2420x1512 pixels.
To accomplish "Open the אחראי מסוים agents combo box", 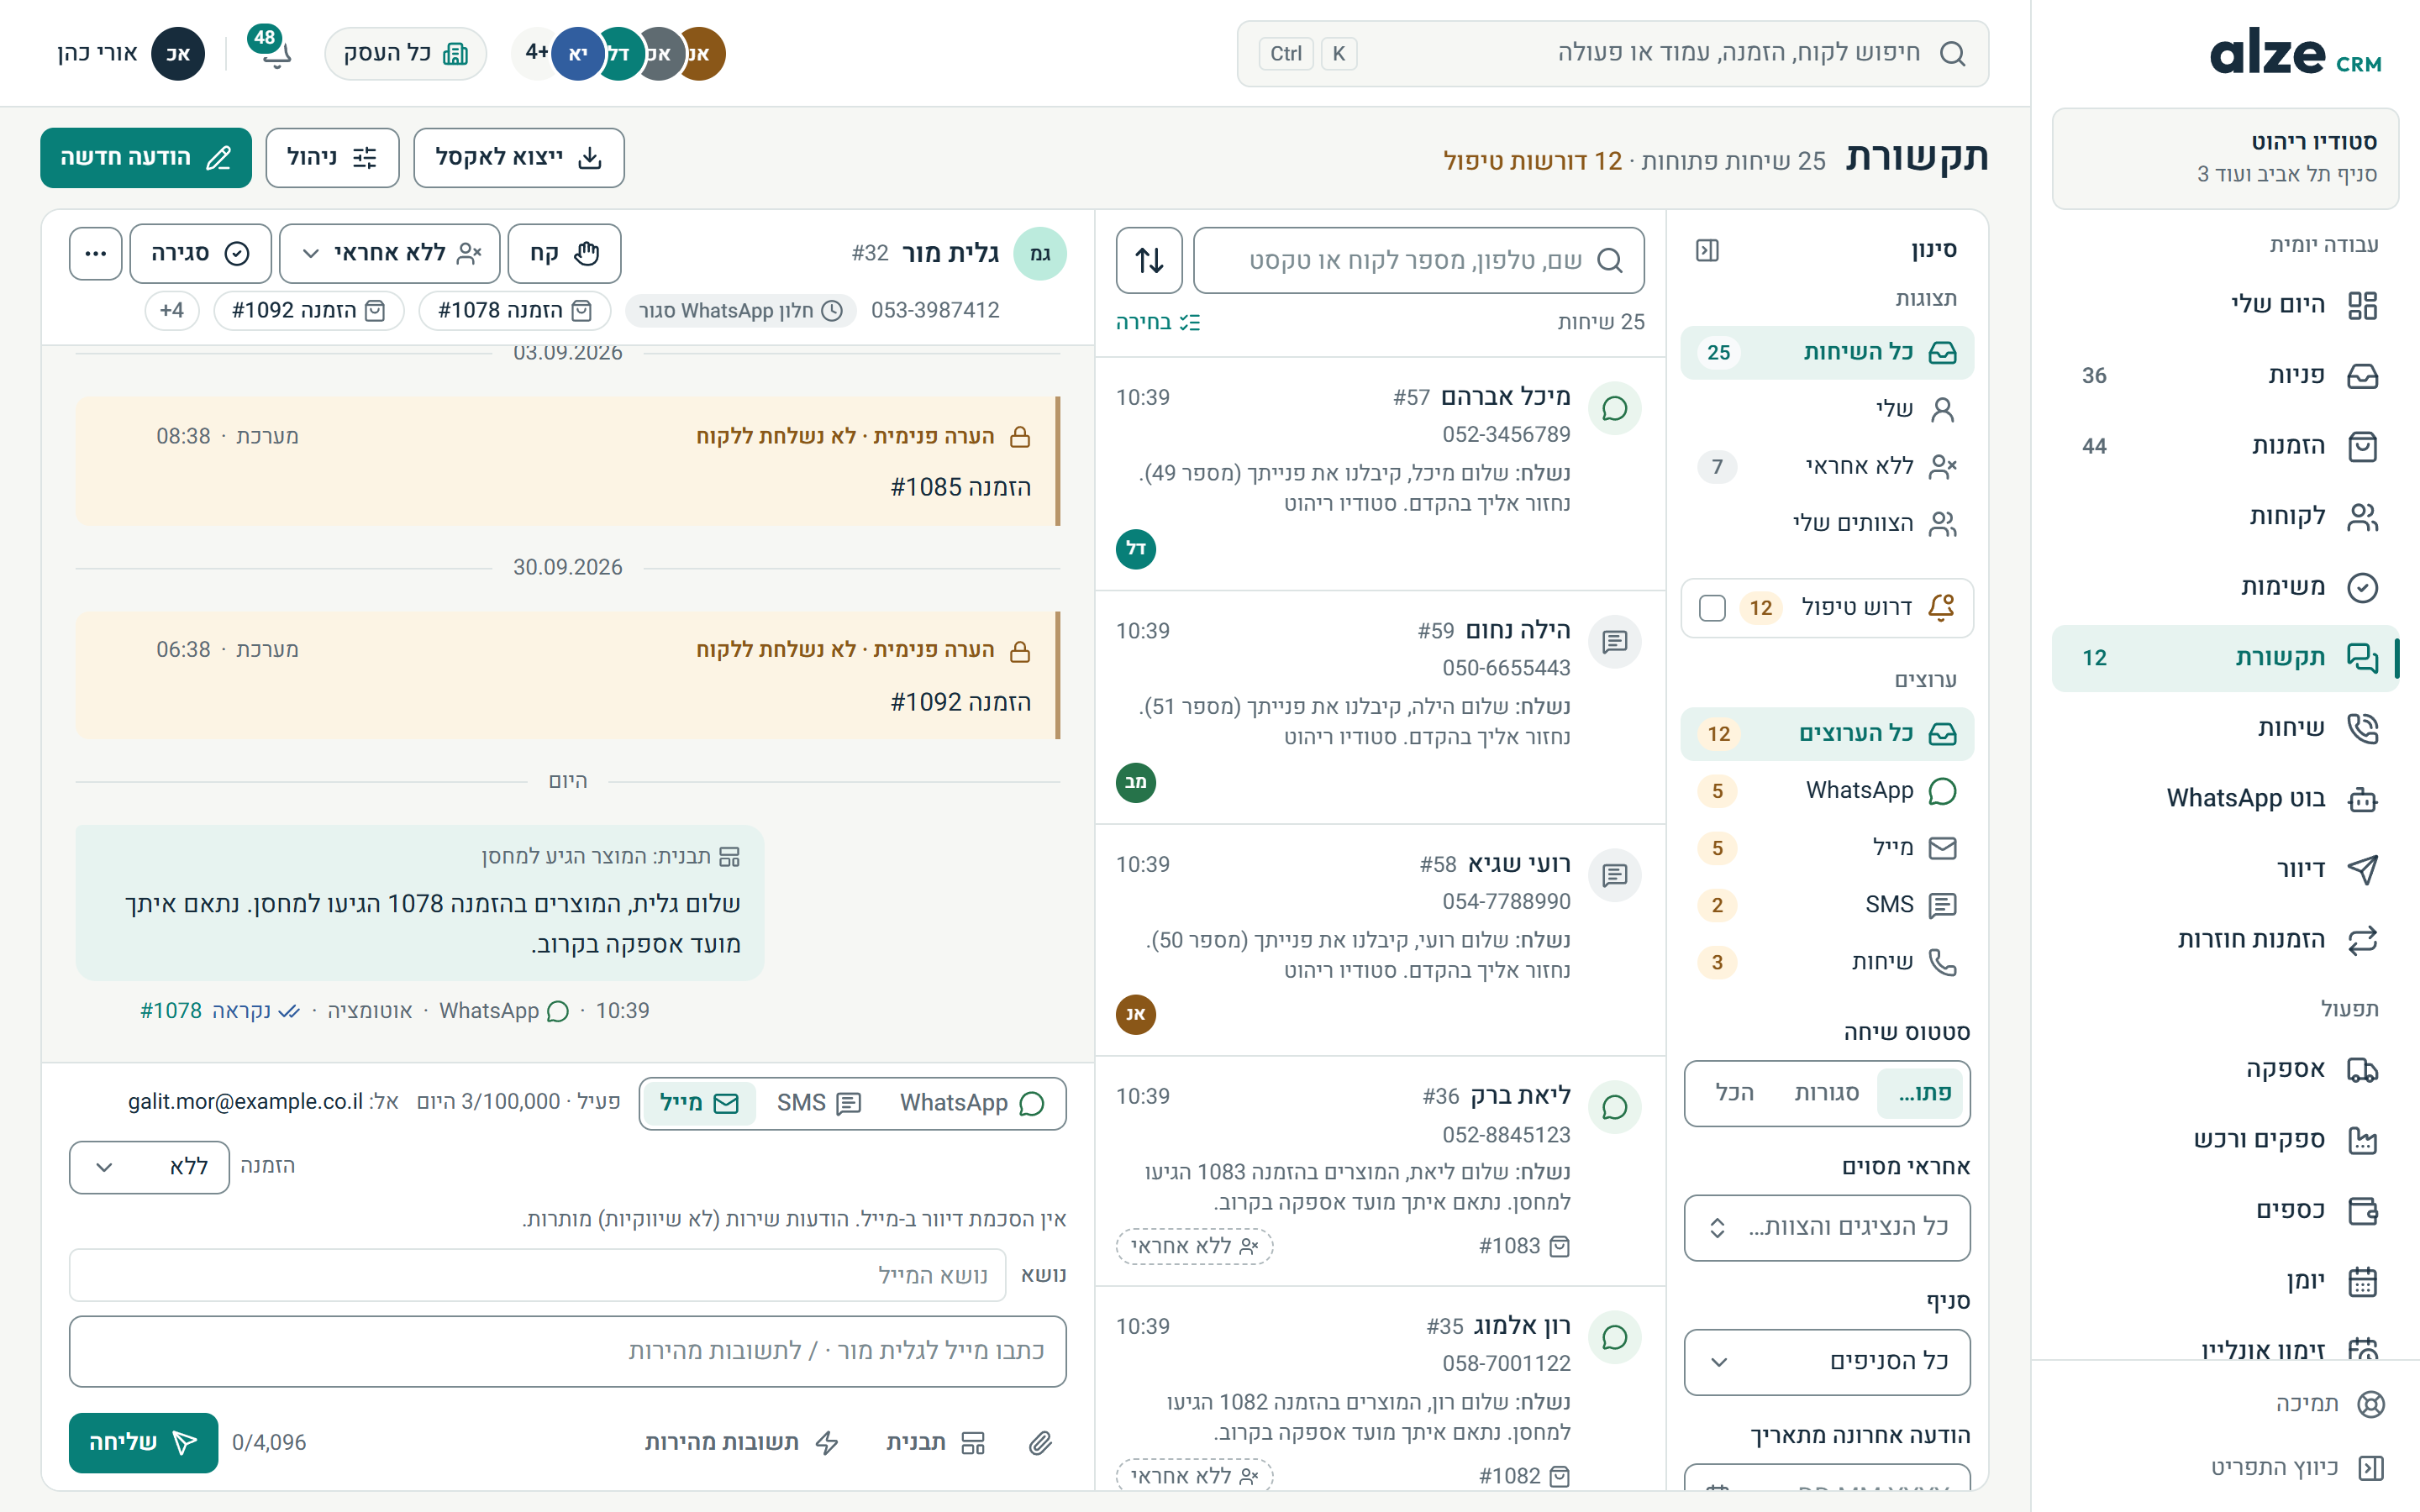I will (1827, 1227).
